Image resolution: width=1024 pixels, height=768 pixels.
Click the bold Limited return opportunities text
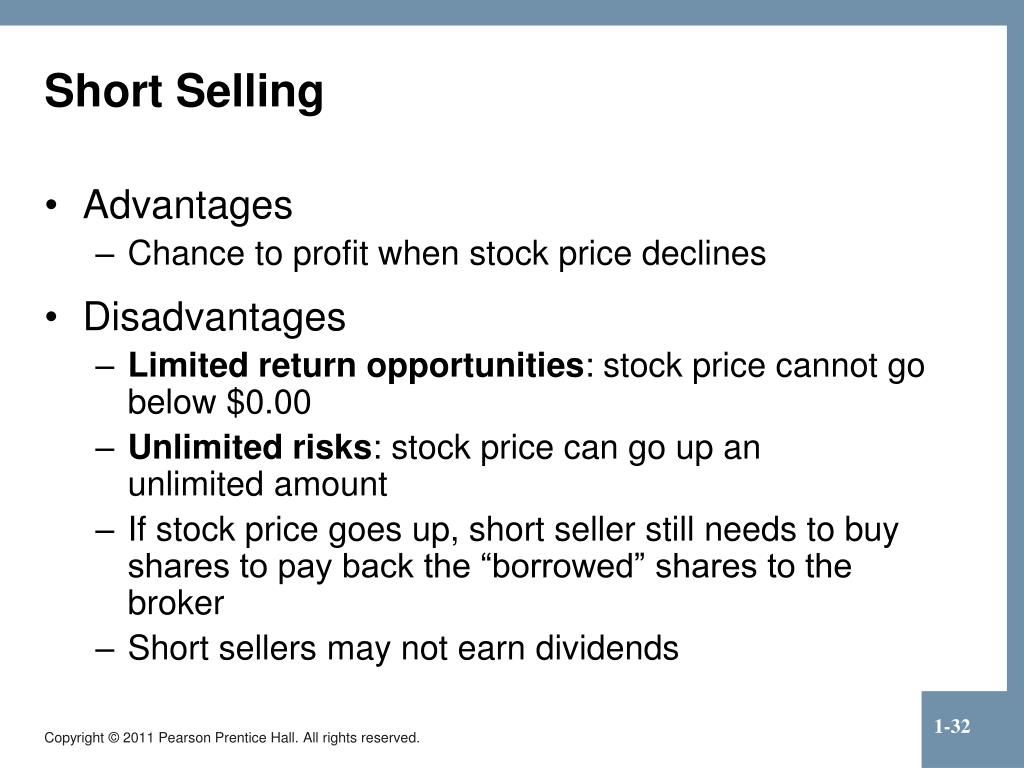point(356,366)
